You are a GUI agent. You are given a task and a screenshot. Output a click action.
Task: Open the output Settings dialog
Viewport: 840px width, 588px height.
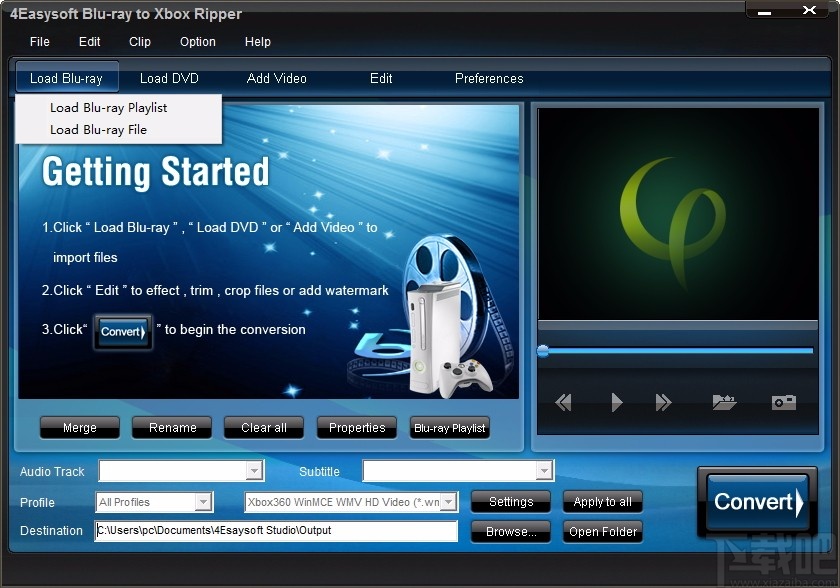coord(510,501)
